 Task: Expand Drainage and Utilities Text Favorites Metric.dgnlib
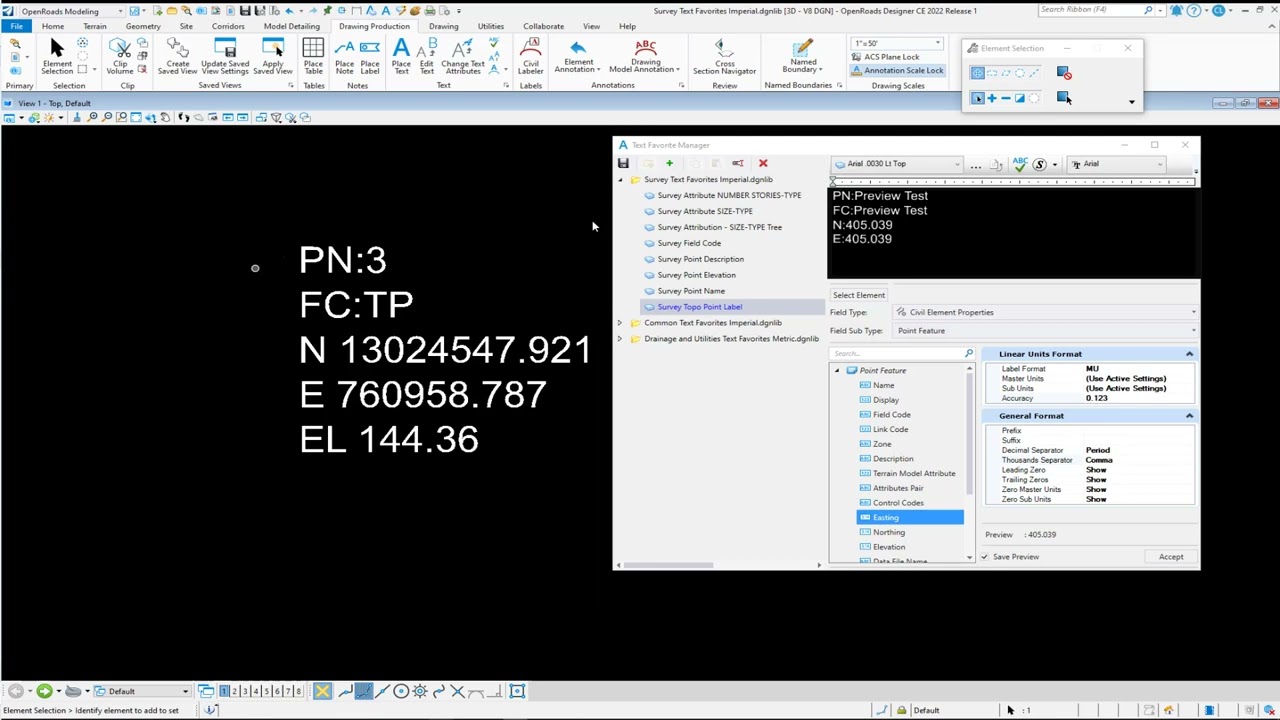pyautogui.click(x=620, y=339)
